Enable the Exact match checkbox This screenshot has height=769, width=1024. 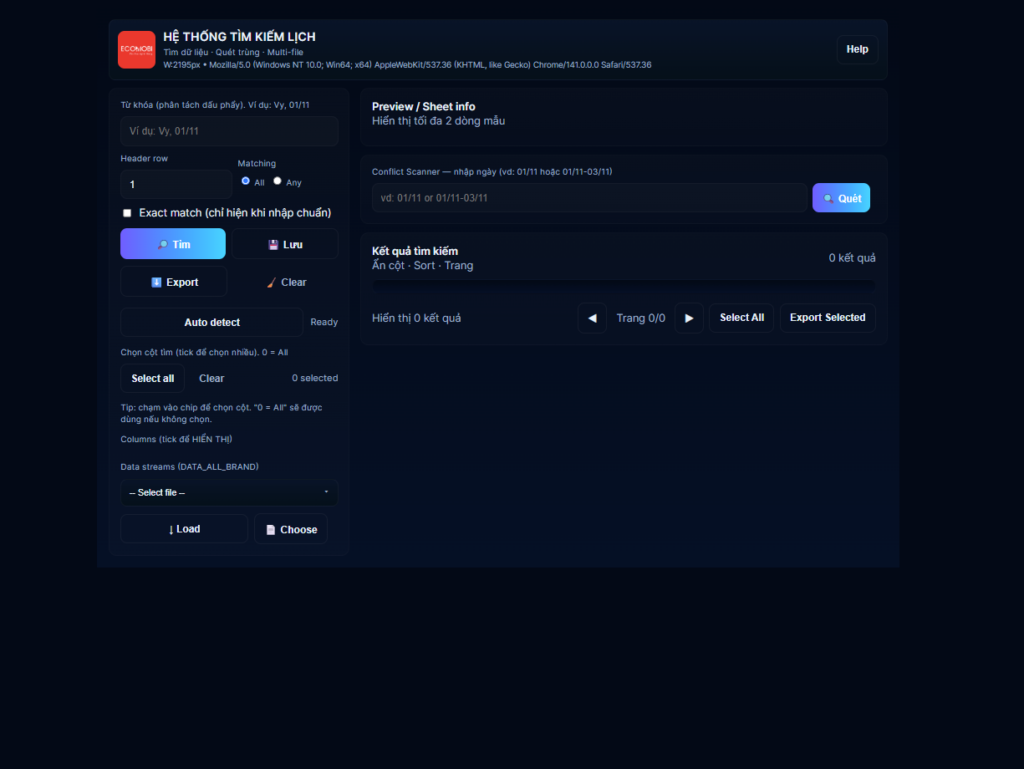(127, 213)
